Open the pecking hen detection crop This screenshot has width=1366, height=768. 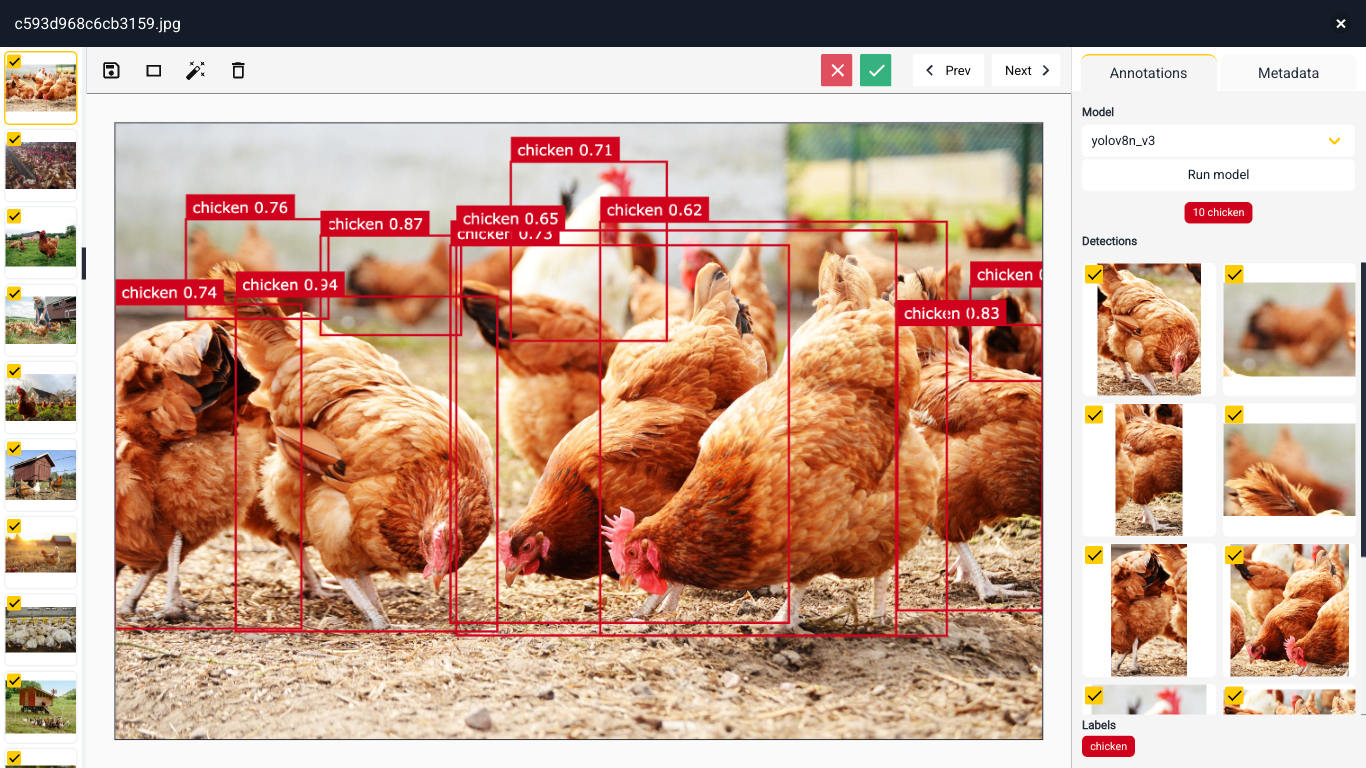pyautogui.click(x=1149, y=330)
